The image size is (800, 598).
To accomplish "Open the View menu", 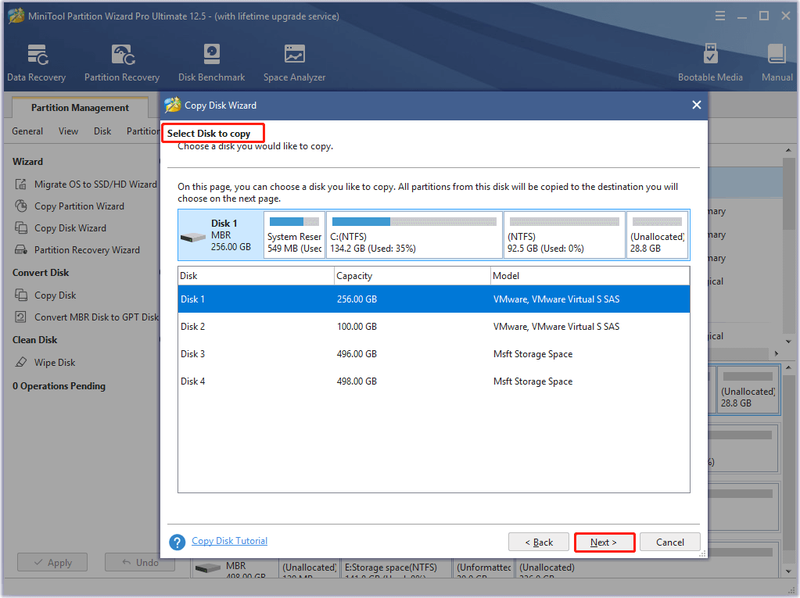I will (x=68, y=131).
